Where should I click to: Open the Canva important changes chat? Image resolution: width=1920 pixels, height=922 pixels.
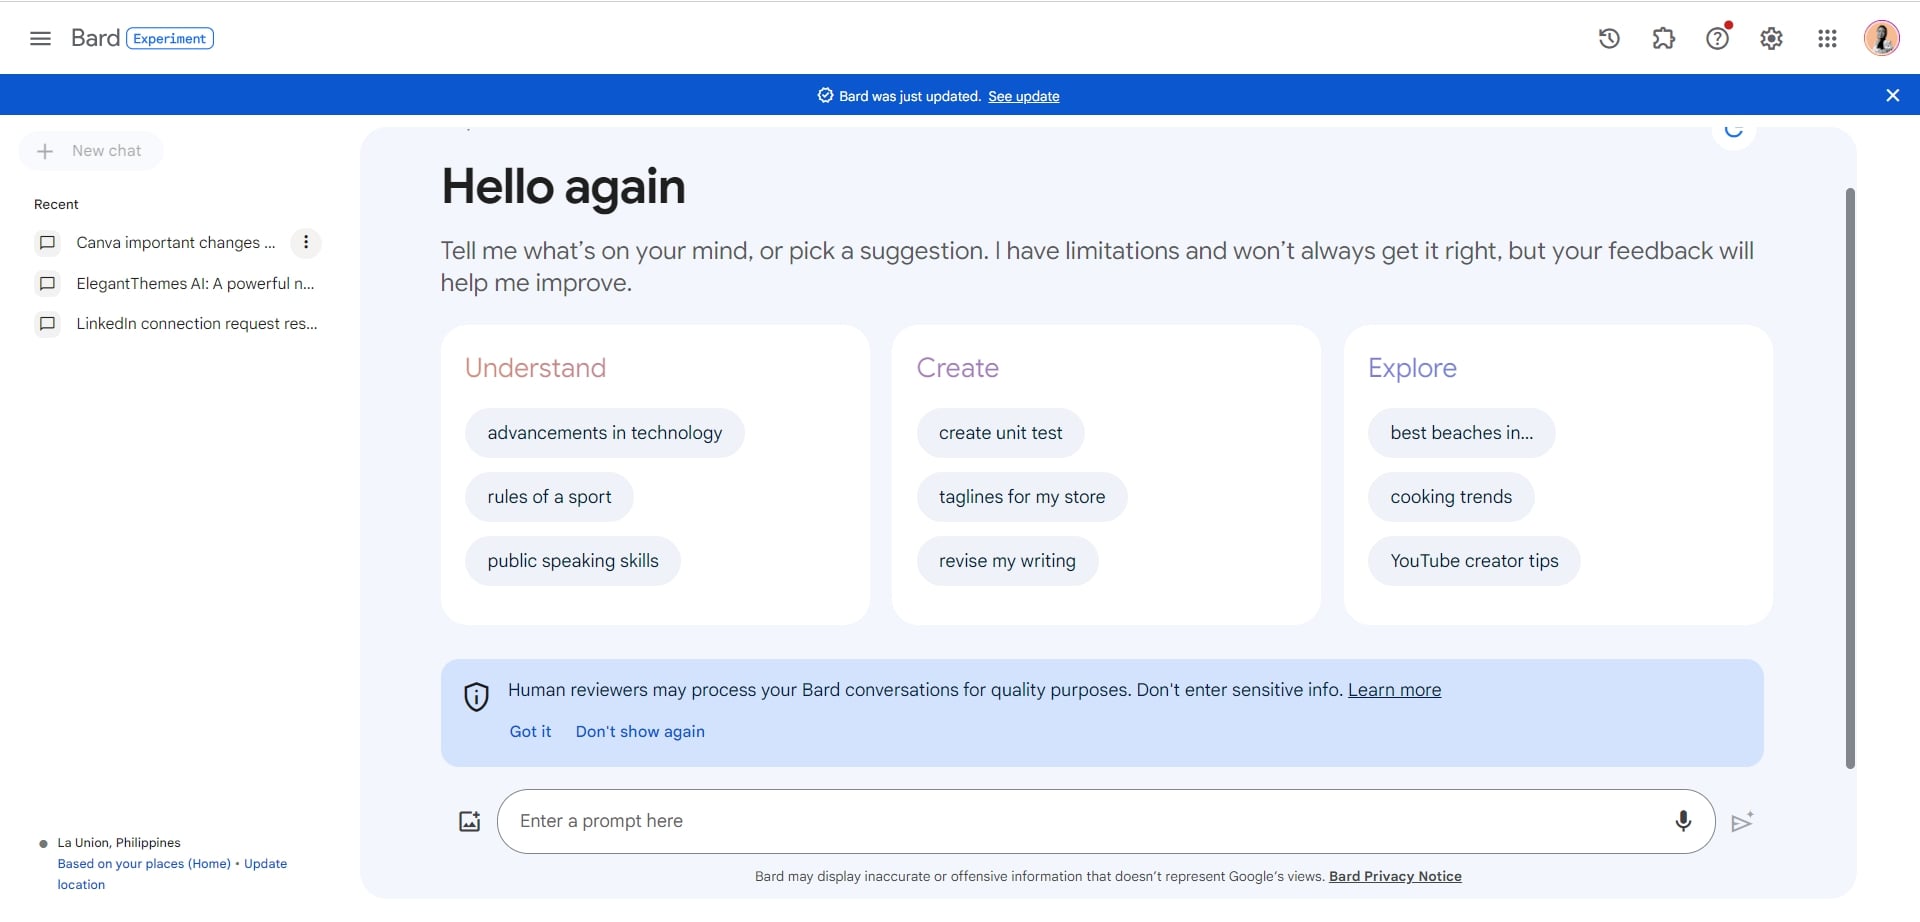tap(175, 243)
